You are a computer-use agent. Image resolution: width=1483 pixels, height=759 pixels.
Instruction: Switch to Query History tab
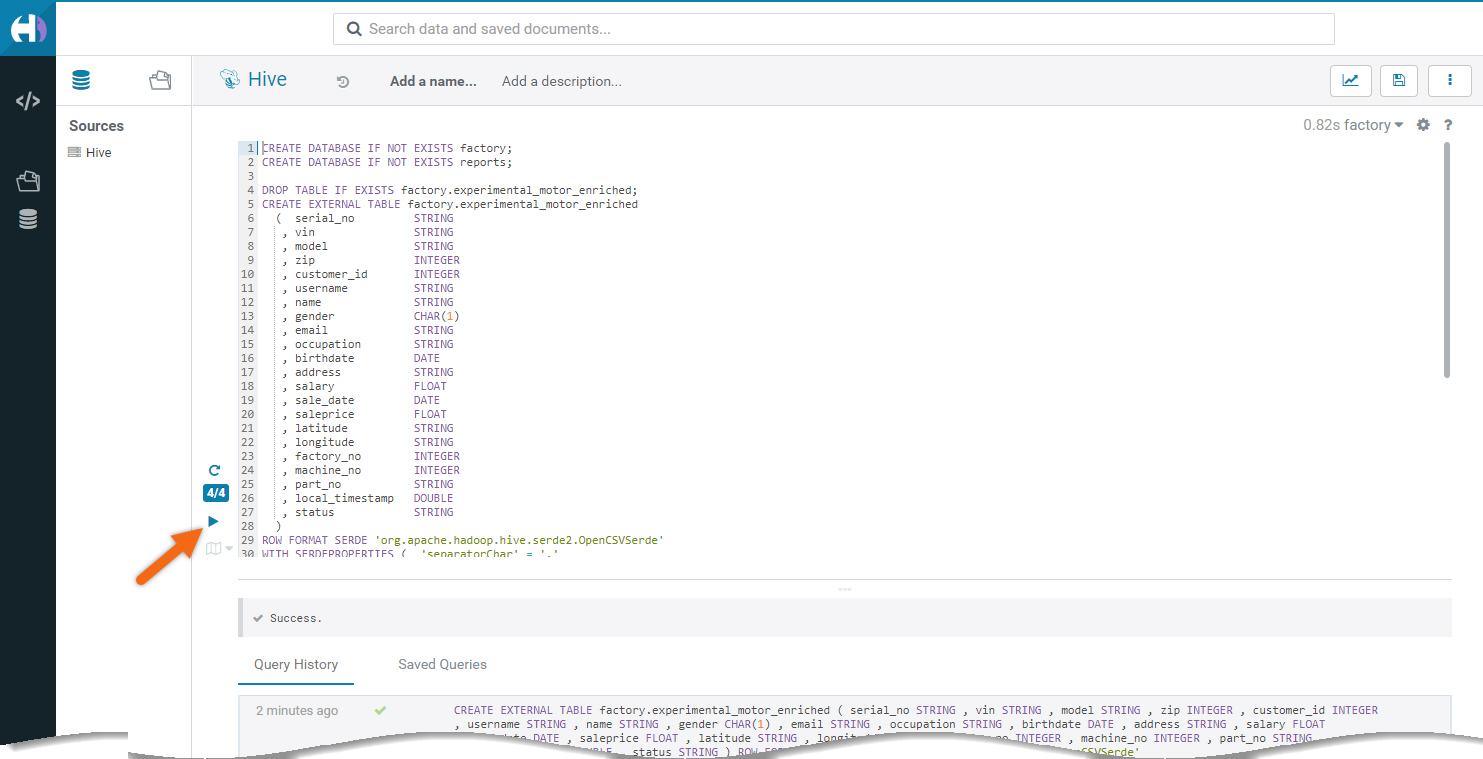tap(296, 664)
